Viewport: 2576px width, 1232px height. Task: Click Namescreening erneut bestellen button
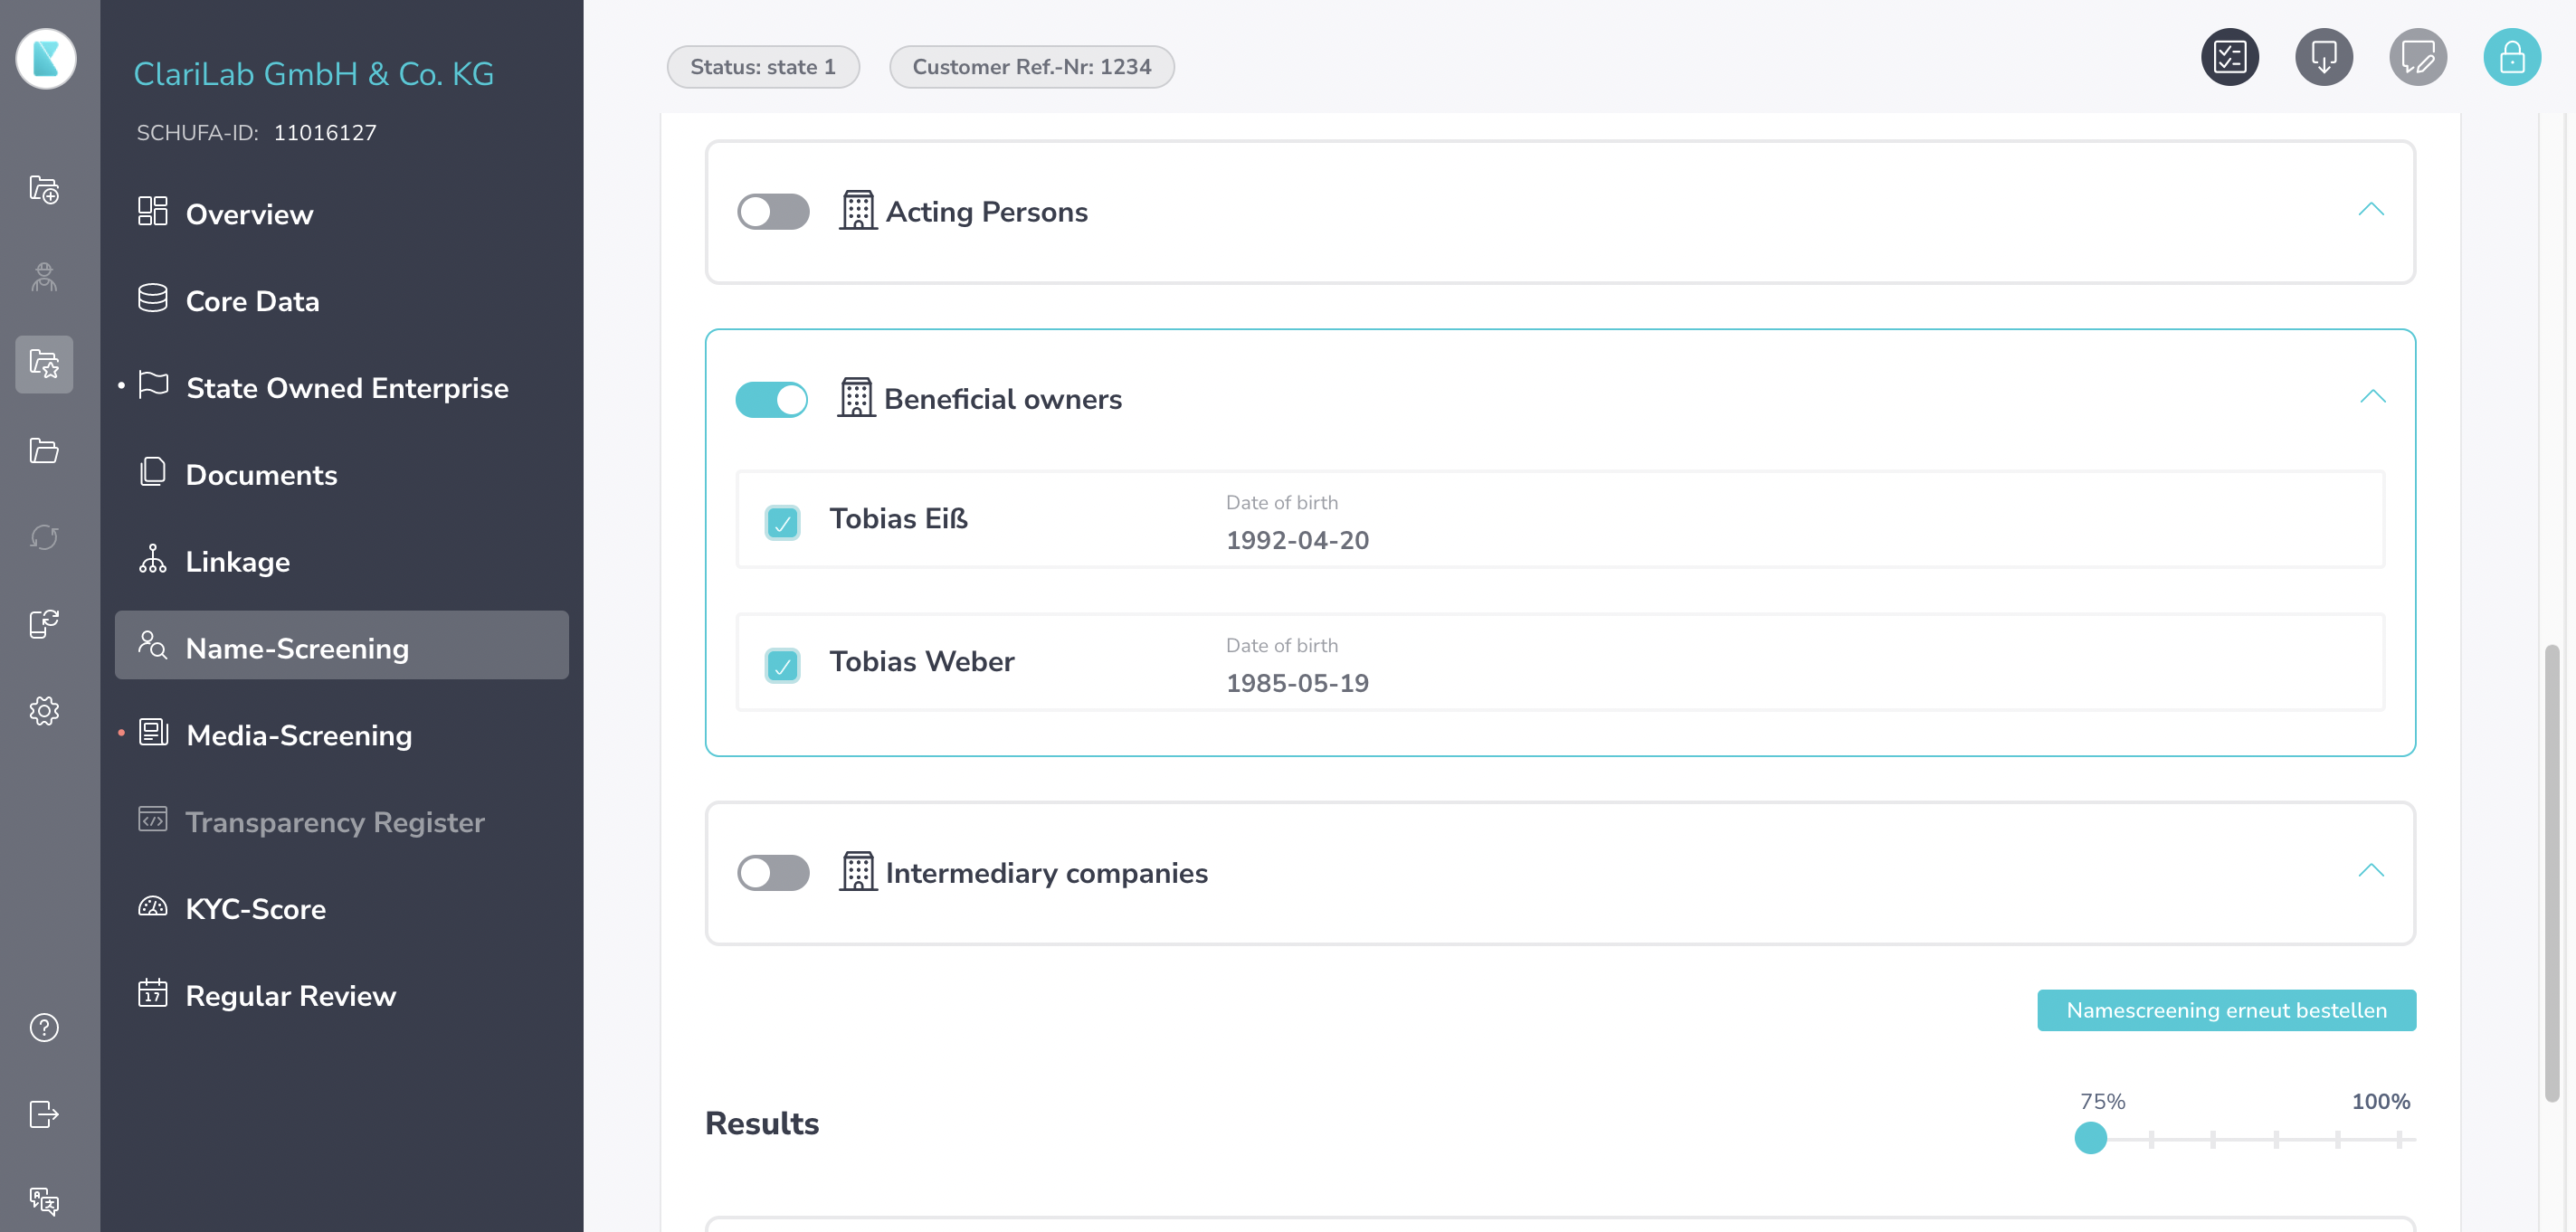click(2226, 1010)
